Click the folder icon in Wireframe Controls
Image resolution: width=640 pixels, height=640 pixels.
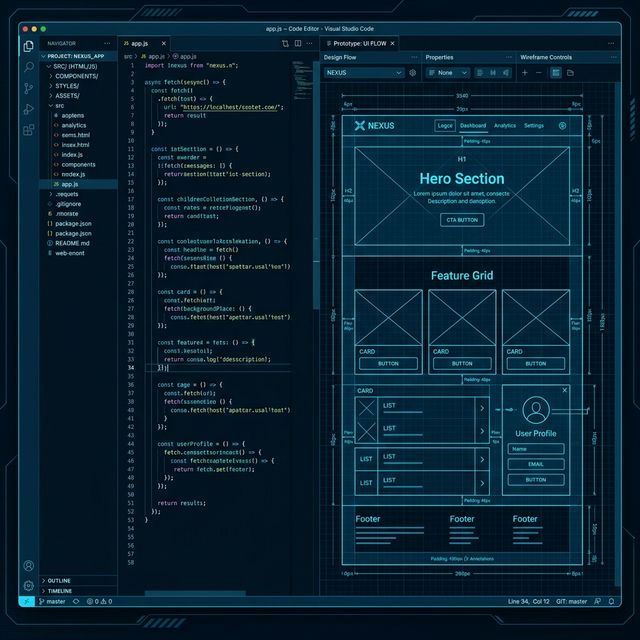pyautogui.click(x=571, y=73)
